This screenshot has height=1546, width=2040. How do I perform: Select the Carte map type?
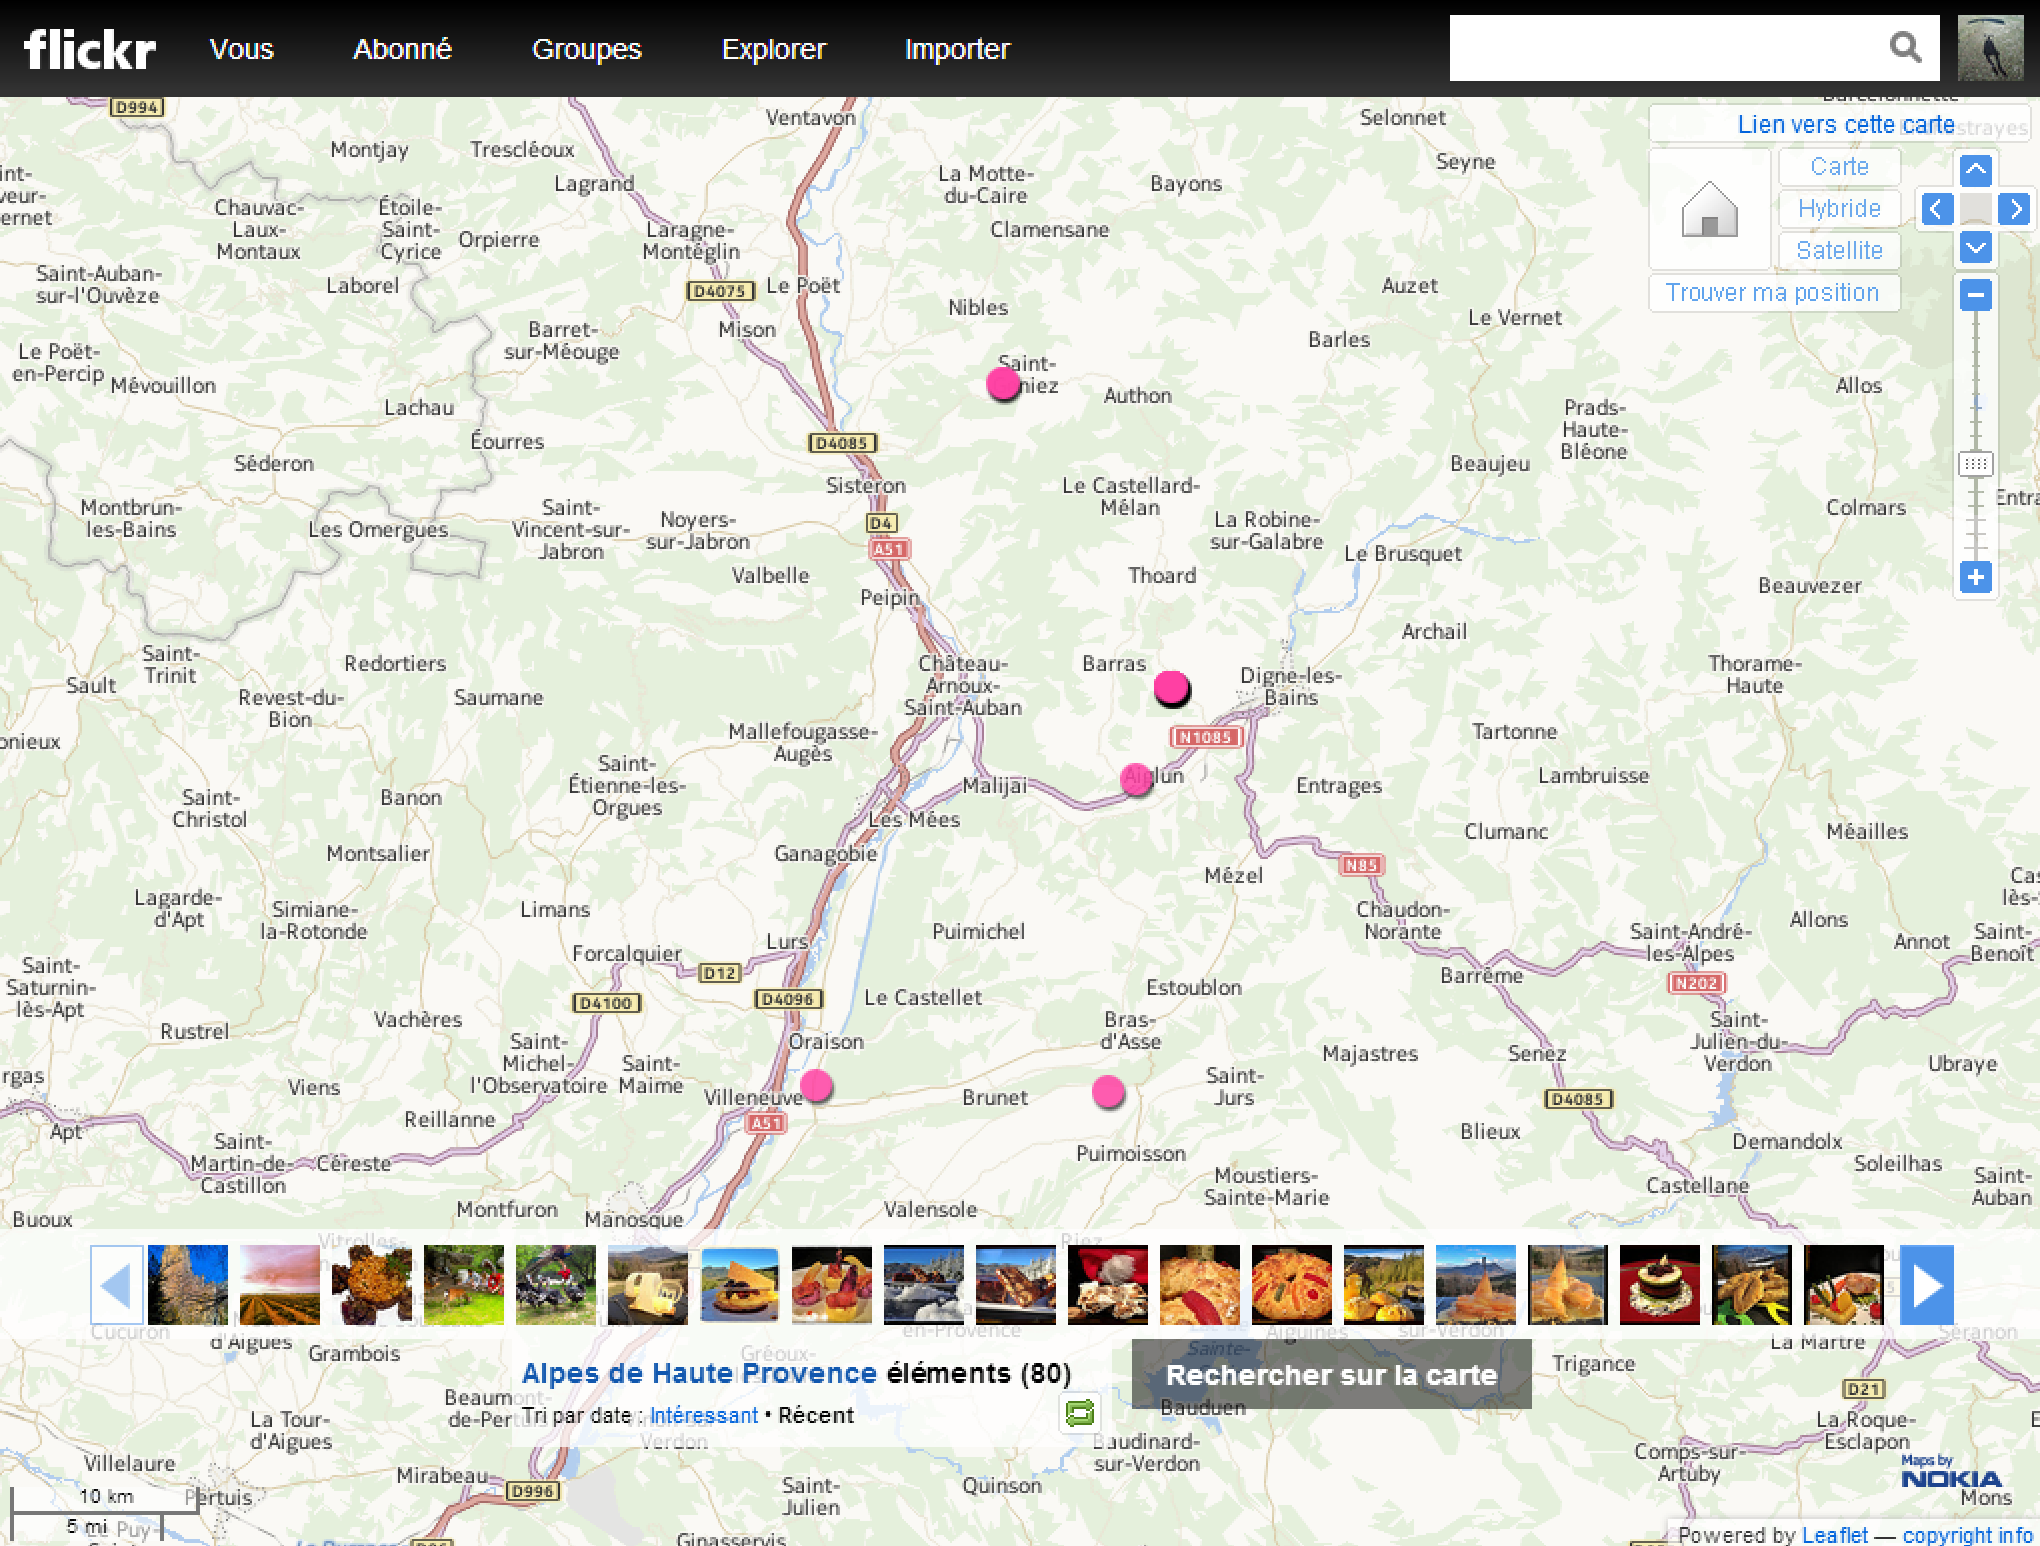pyautogui.click(x=1838, y=167)
